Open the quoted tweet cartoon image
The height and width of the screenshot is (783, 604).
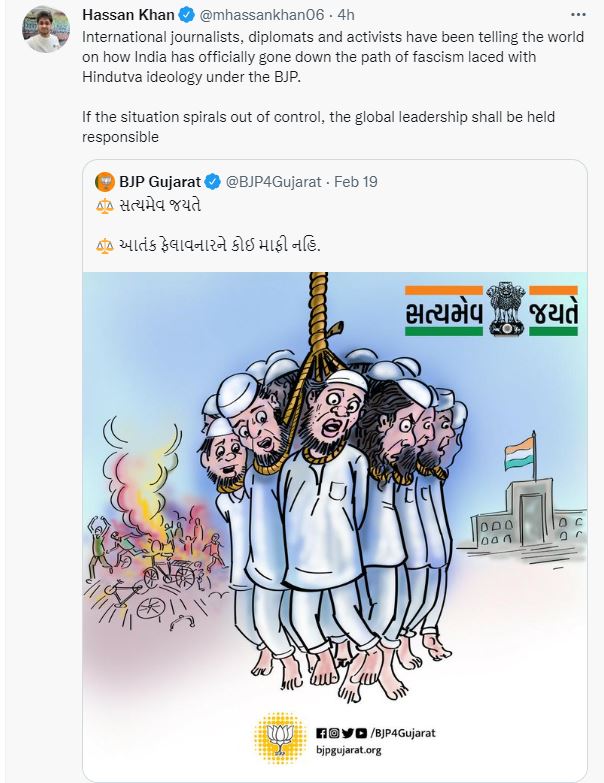coord(335,522)
